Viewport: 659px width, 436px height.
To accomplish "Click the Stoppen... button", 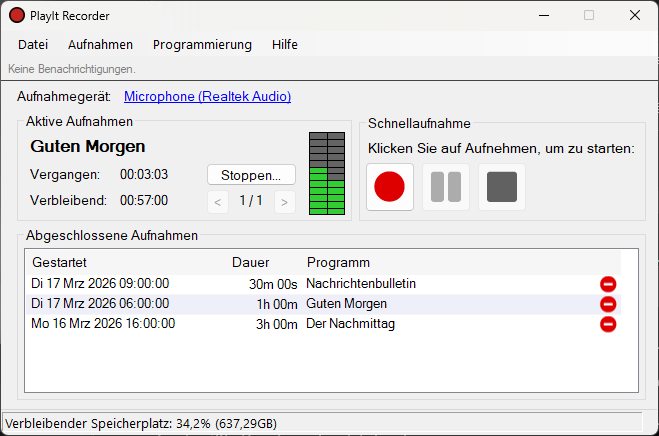I will pyautogui.click(x=251, y=175).
